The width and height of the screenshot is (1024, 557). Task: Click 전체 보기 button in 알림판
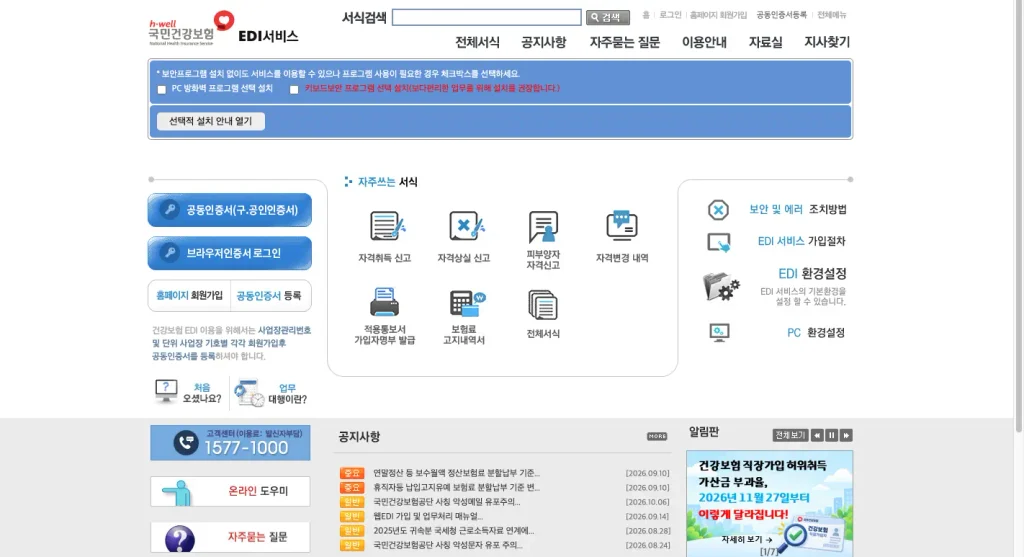[790, 436]
